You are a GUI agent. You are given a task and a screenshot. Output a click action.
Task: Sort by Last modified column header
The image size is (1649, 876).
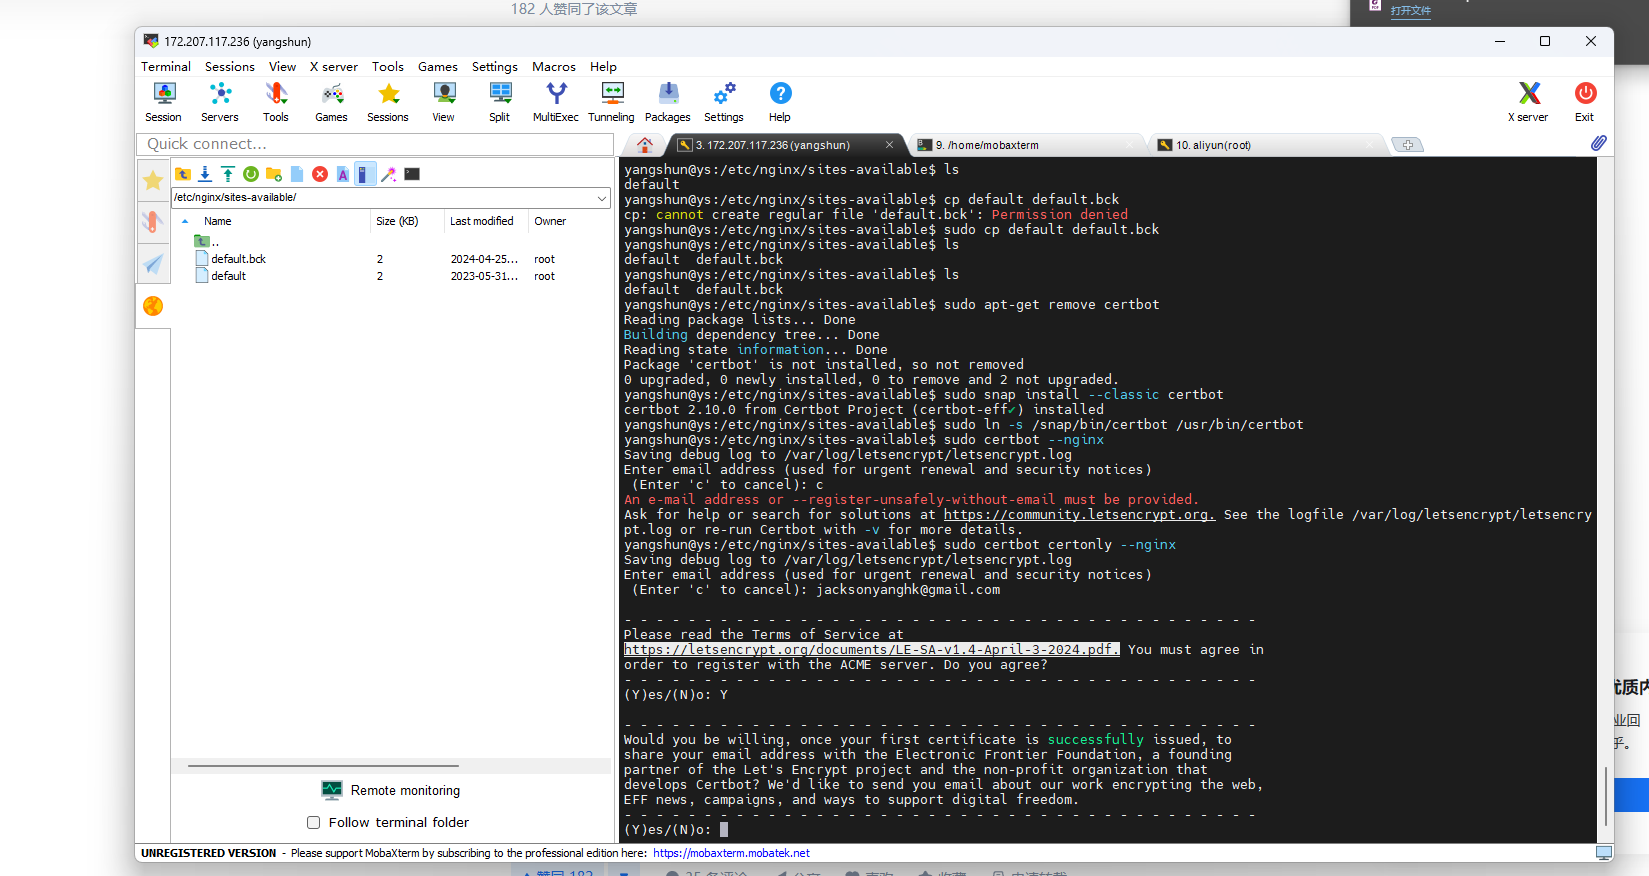point(482,221)
